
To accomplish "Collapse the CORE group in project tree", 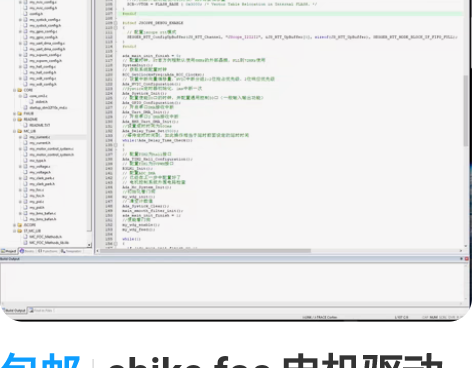I will (15, 90).
